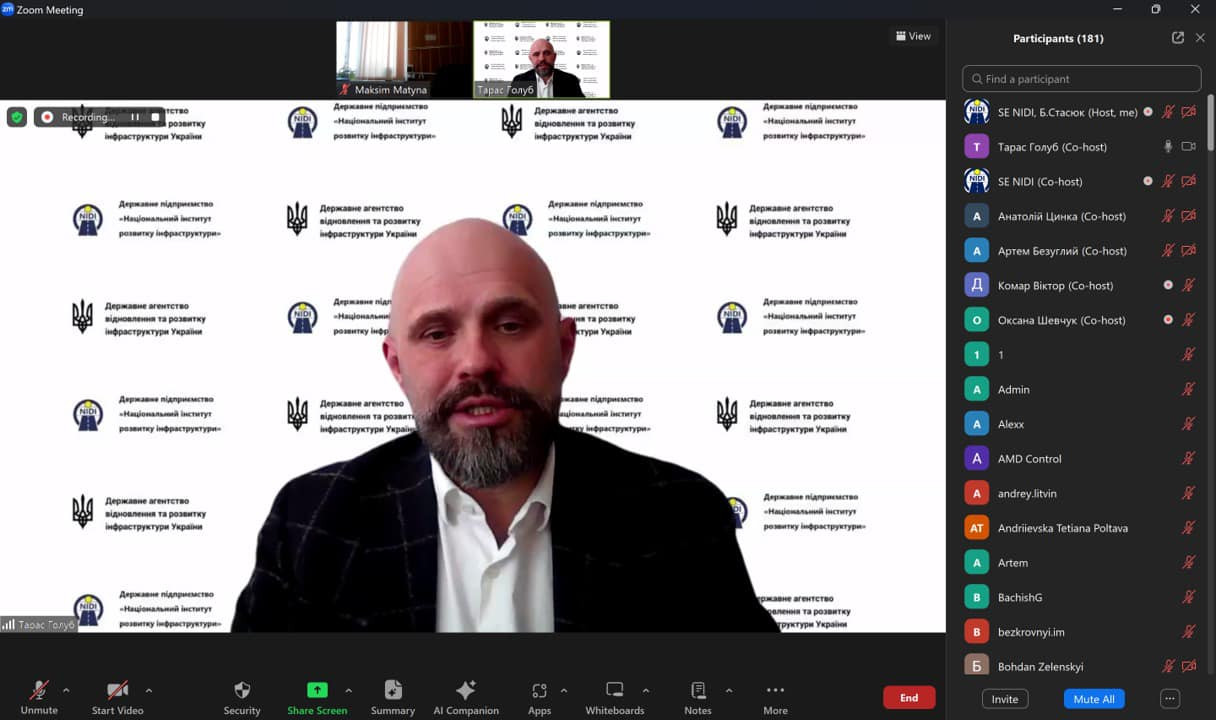Open the More menu in toolbar
Viewport: 1216px width, 720px height.
[775, 691]
